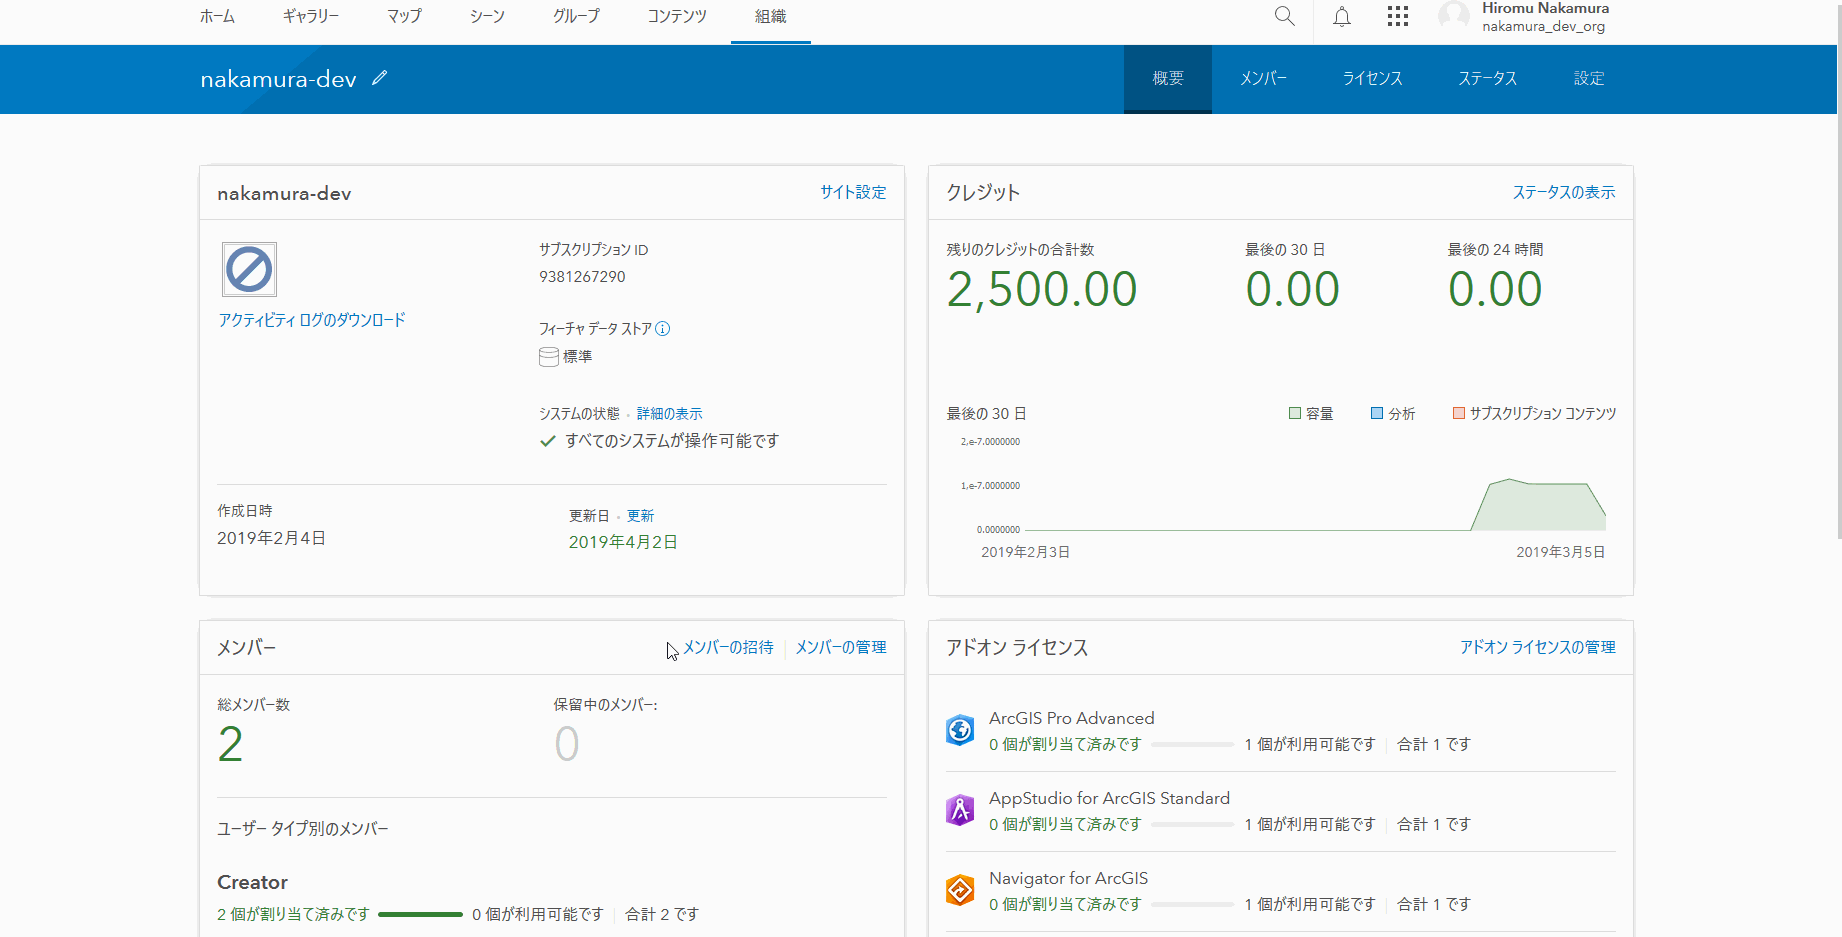Click the ArcGIS Pro Advanced license name
Image resolution: width=1842 pixels, height=937 pixels.
1071,718
